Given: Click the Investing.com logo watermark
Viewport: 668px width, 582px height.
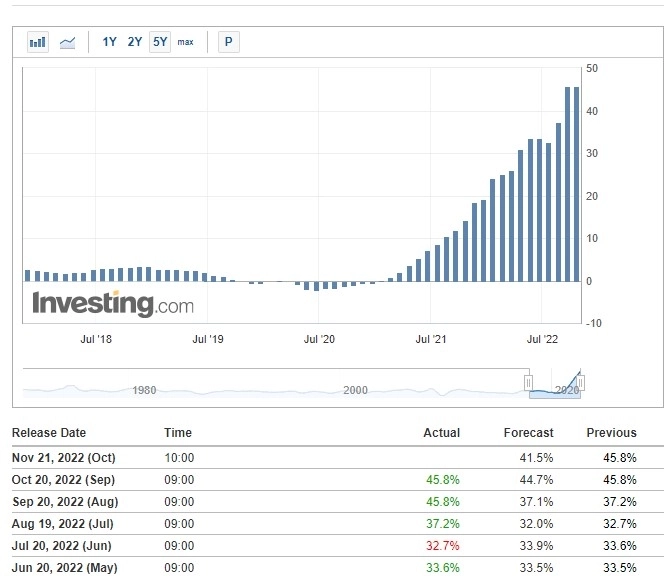Looking at the screenshot, I should (x=112, y=304).
